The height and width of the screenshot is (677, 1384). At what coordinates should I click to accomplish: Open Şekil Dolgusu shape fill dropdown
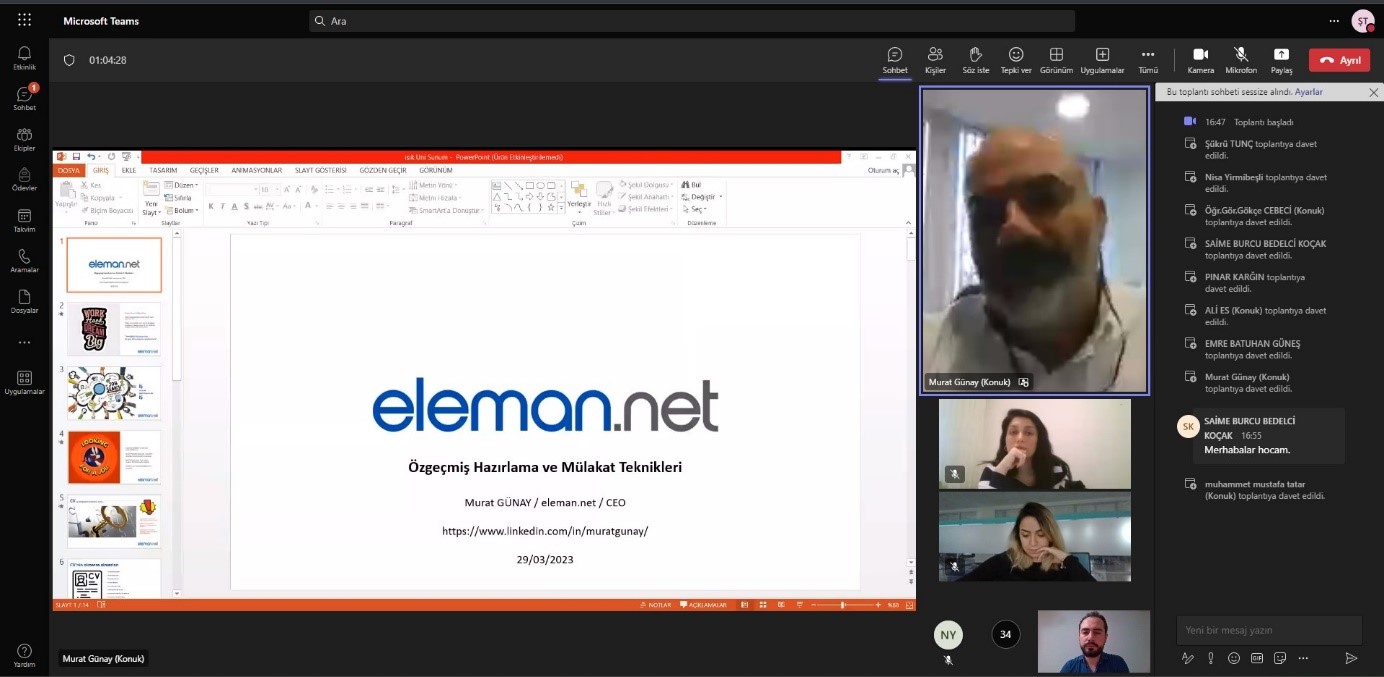point(647,185)
